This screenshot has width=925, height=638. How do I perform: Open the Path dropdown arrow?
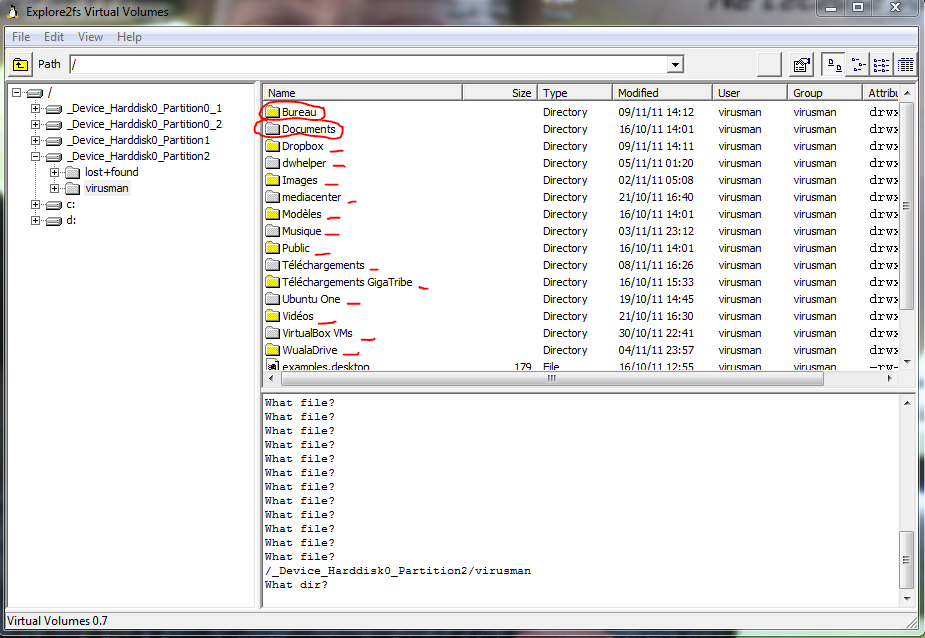[x=675, y=64]
